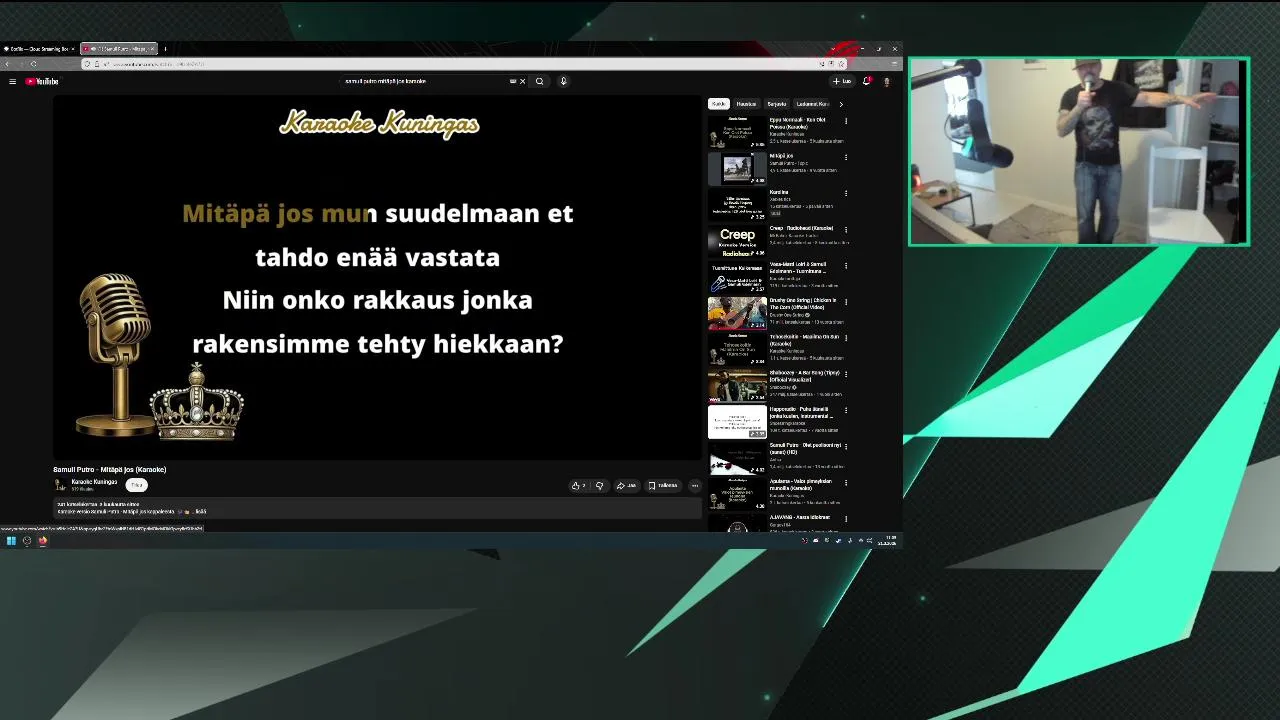1280x720 pixels.
Task: Open the YouTube notifications bell
Action: click(x=866, y=81)
